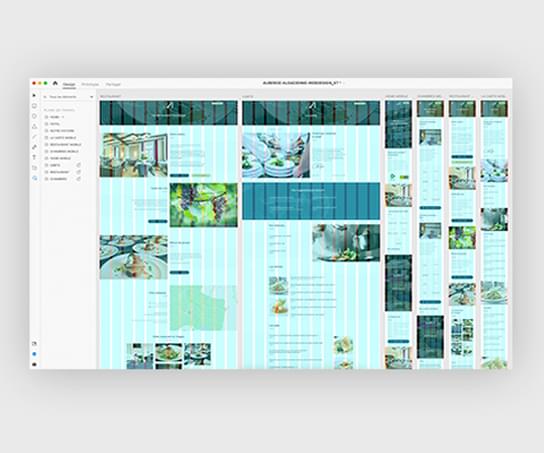The width and height of the screenshot is (544, 453).
Task: Click the CHAMBRES MOBILE artboard title on the canvas
Action: (x=430, y=96)
